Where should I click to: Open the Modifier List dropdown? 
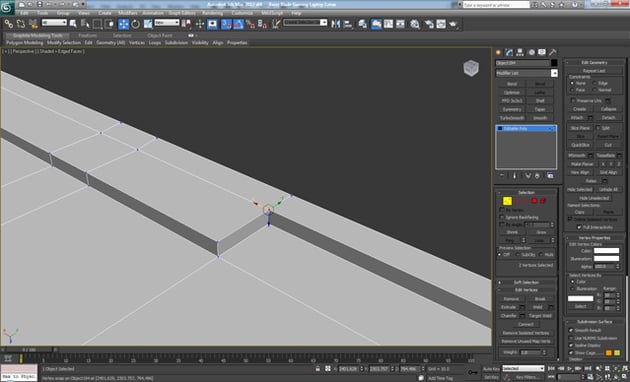pos(526,73)
